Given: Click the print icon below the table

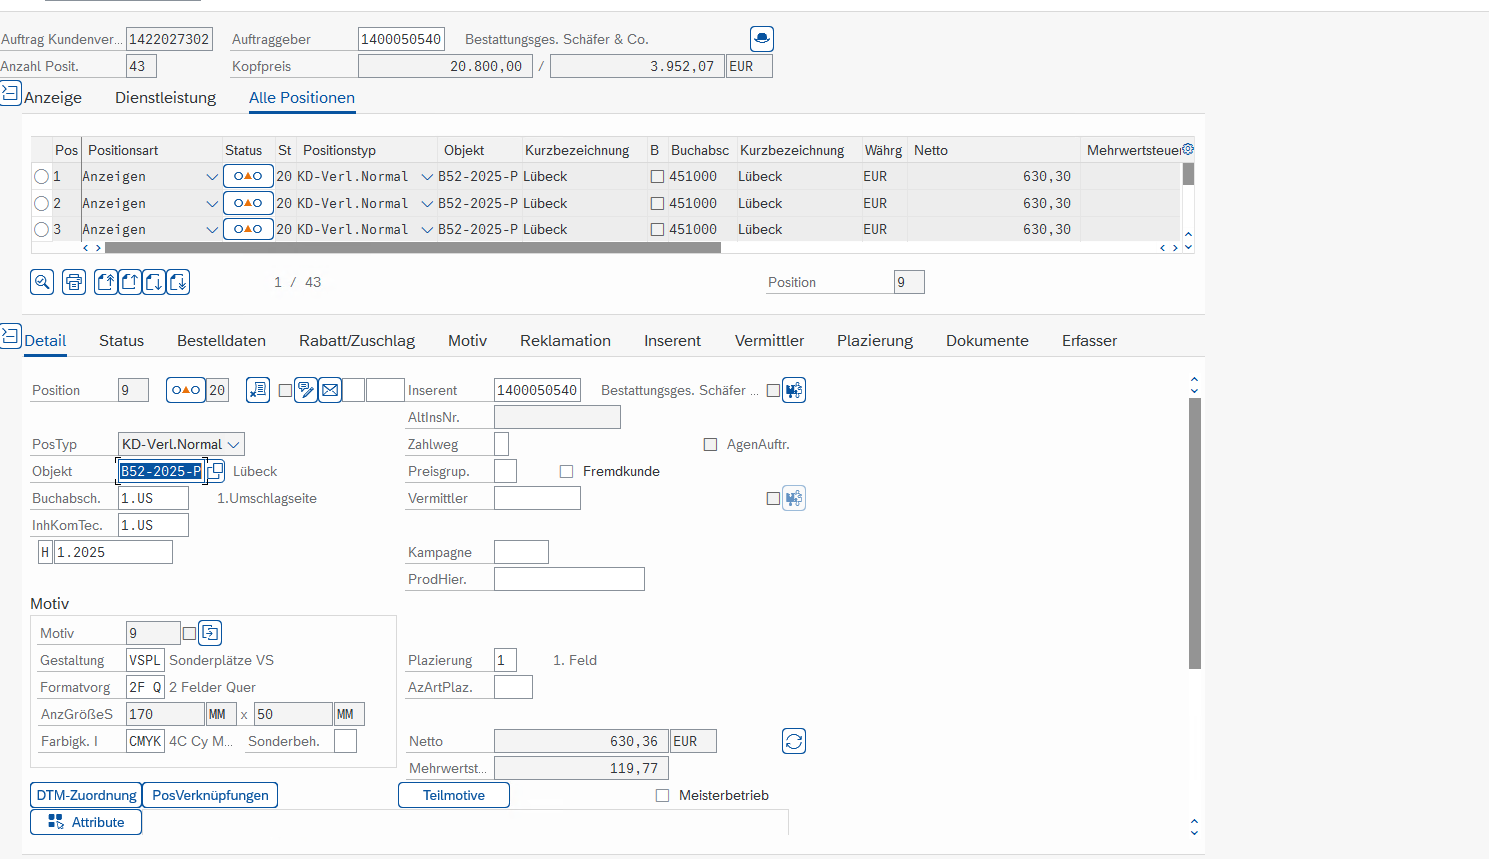Looking at the screenshot, I should (x=74, y=282).
